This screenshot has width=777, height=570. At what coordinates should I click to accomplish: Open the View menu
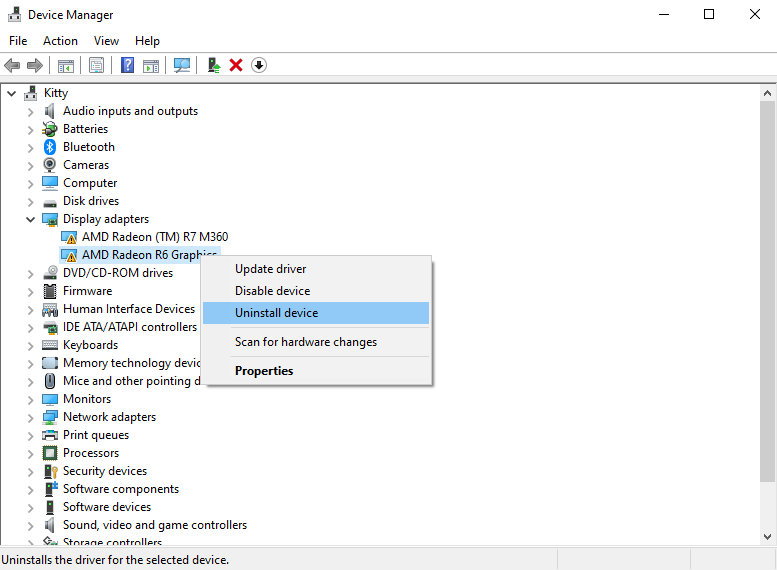107,41
